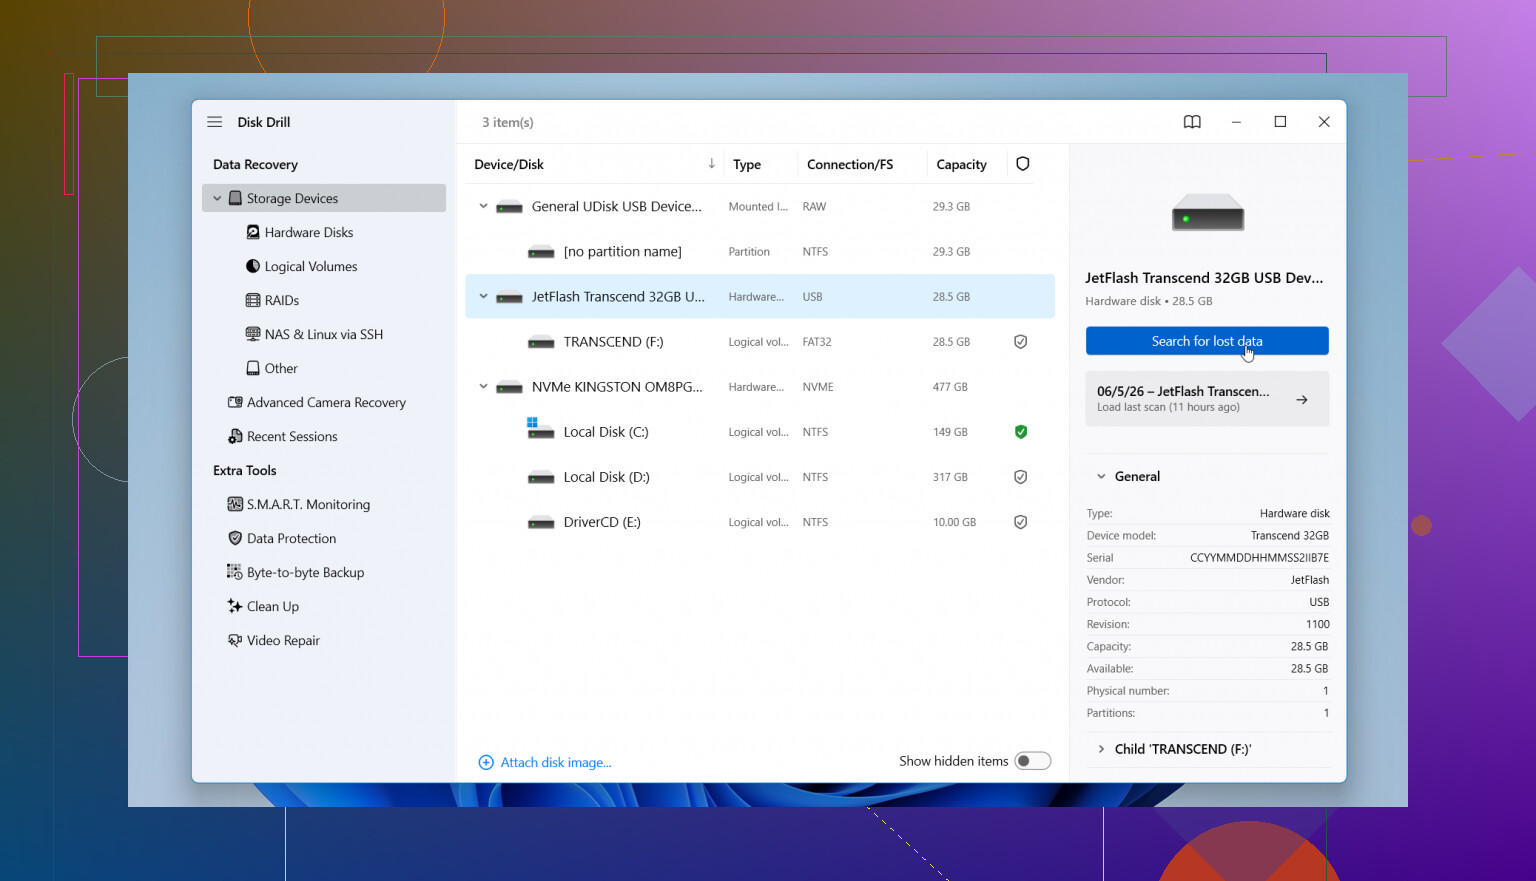Click the RAW file system cell
This screenshot has height=881, width=1536.
click(x=814, y=207)
